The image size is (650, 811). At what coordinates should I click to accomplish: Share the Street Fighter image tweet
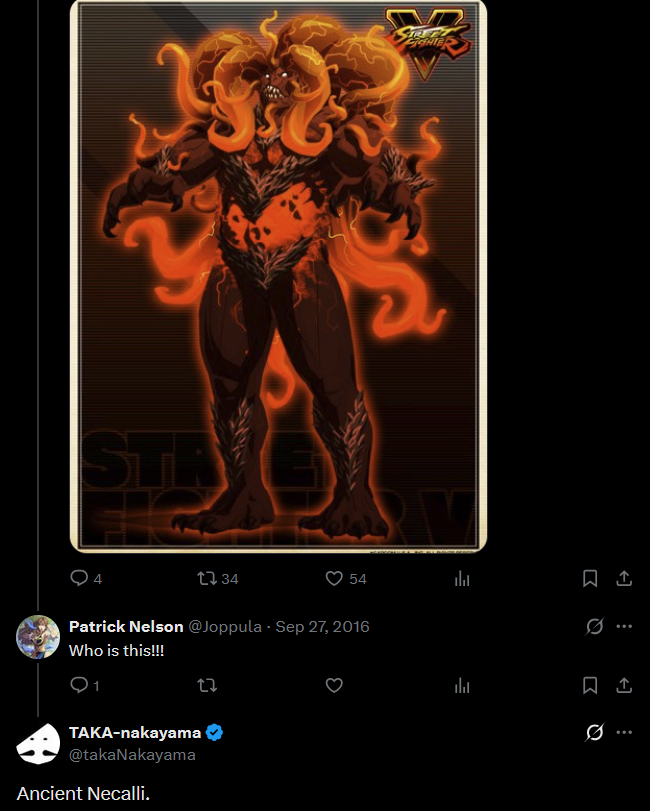click(624, 578)
